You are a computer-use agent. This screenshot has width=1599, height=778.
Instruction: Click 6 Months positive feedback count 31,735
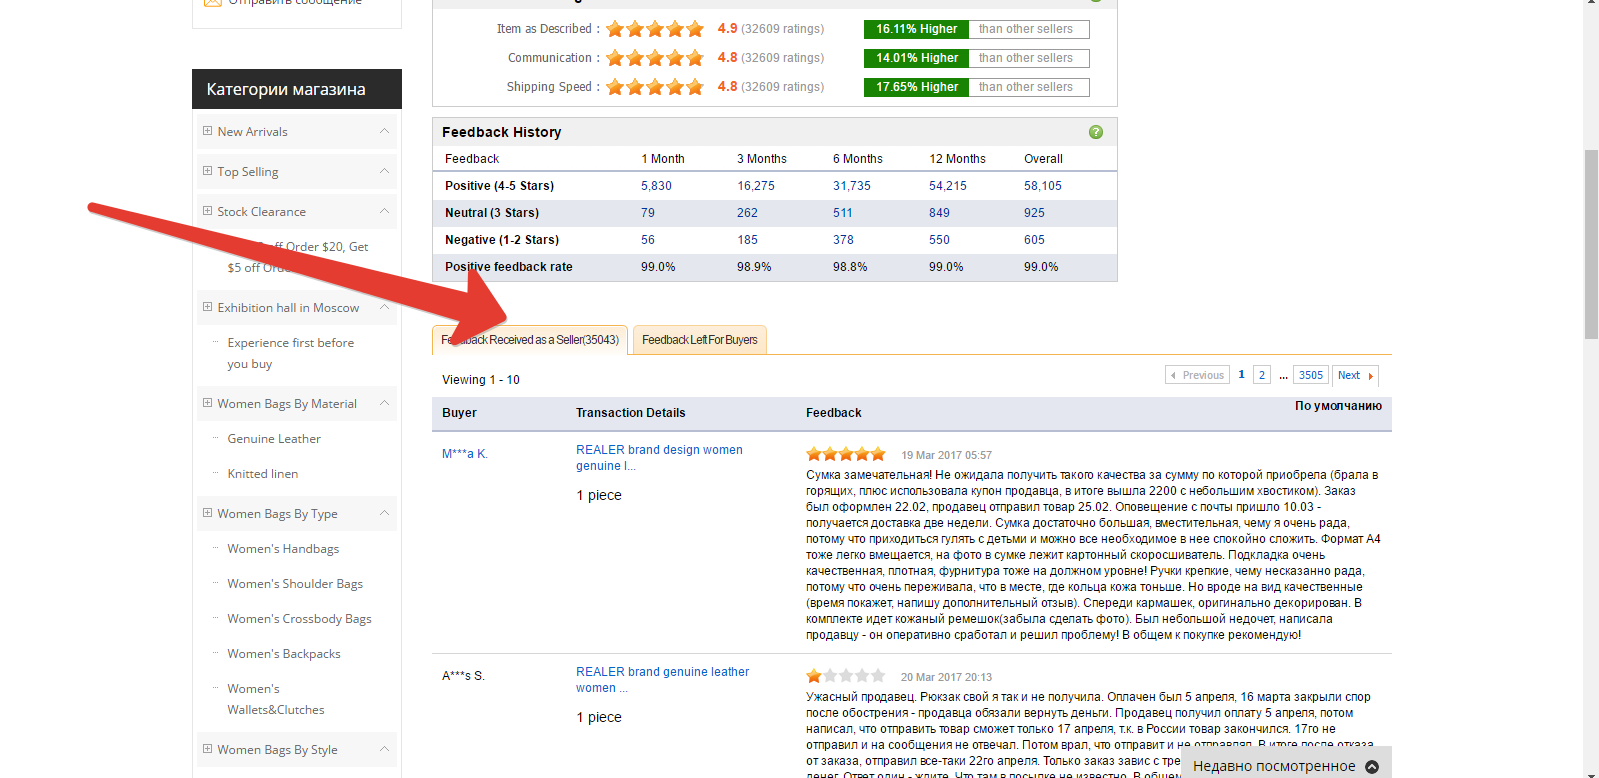[x=852, y=186]
